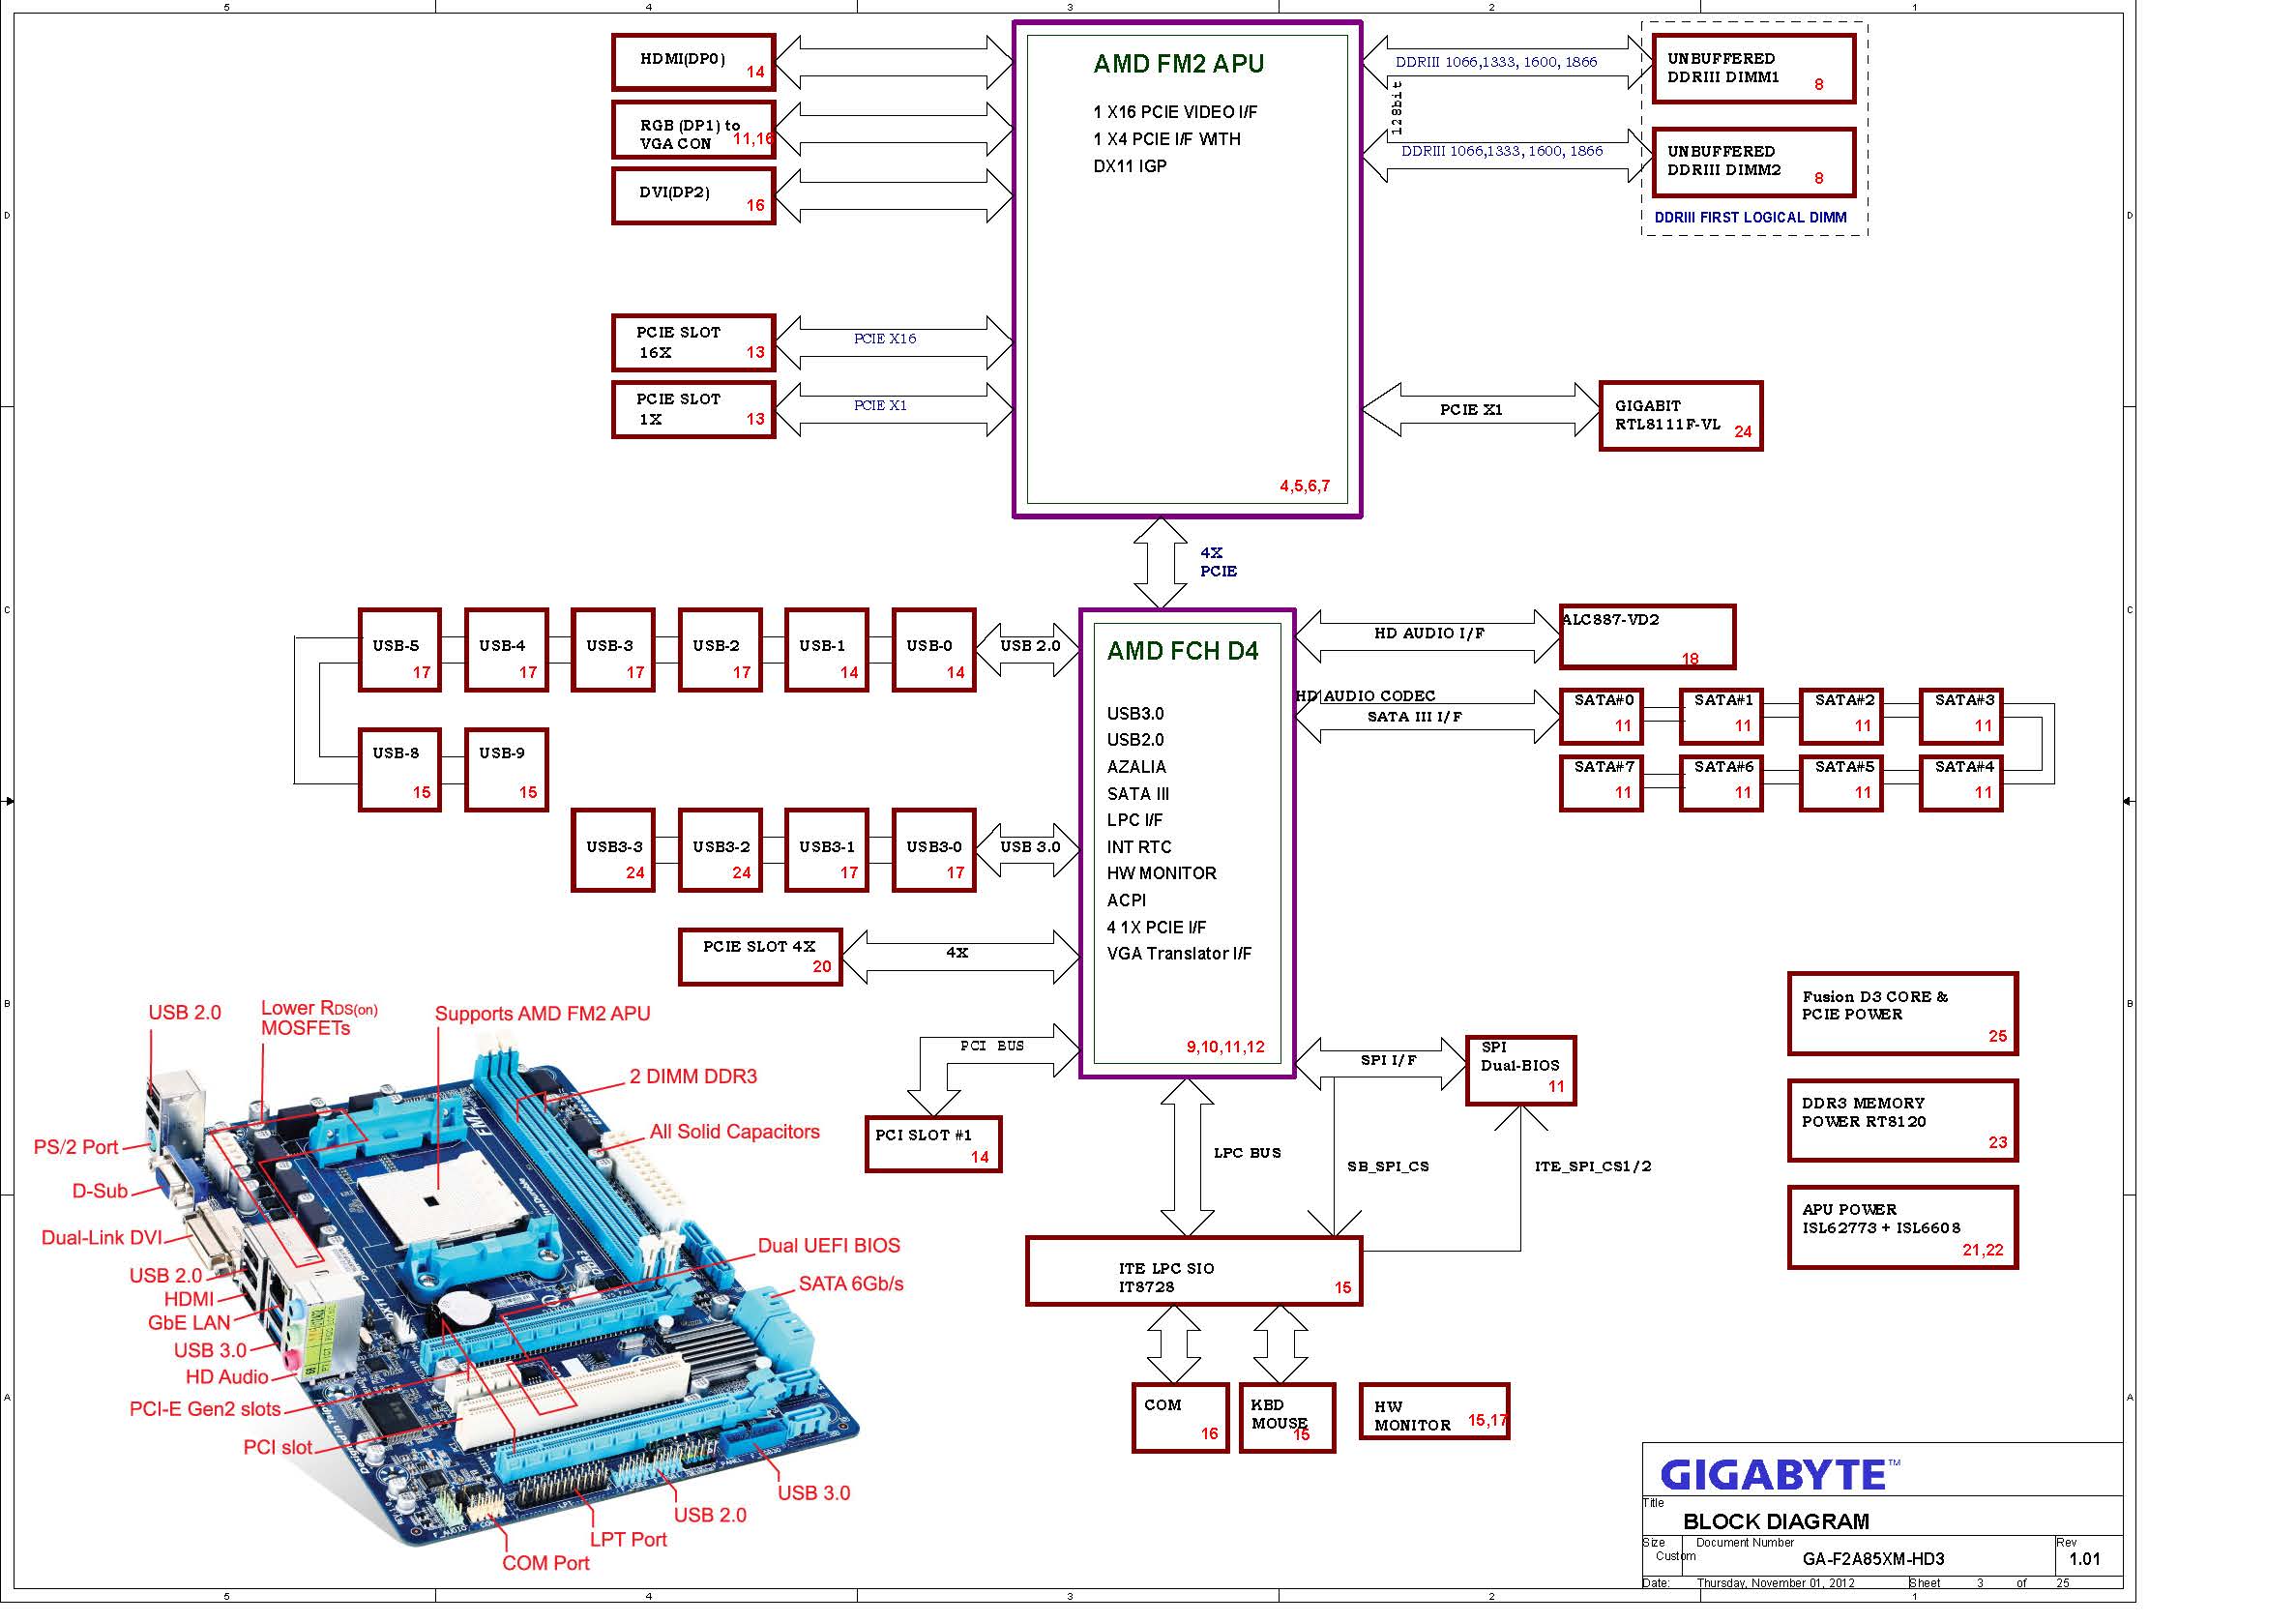Click the APU POWER ISL62773 block
This screenshot has height=1623, width=2296.
(1902, 1227)
